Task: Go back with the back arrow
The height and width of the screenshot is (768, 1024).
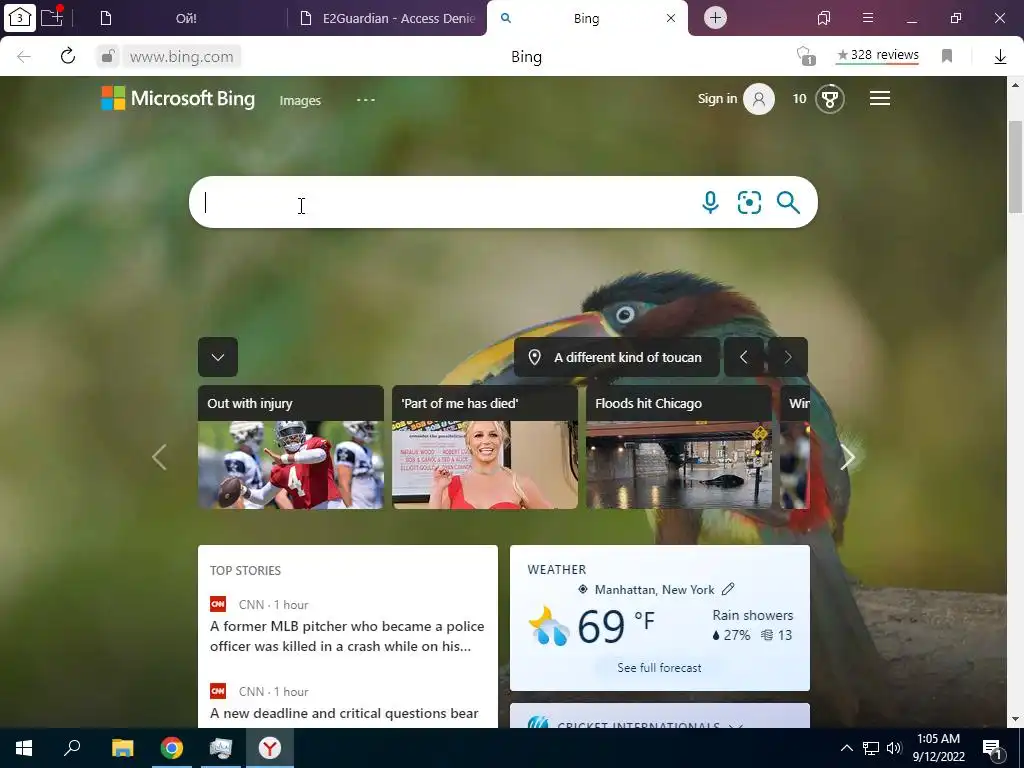Action: tap(24, 56)
